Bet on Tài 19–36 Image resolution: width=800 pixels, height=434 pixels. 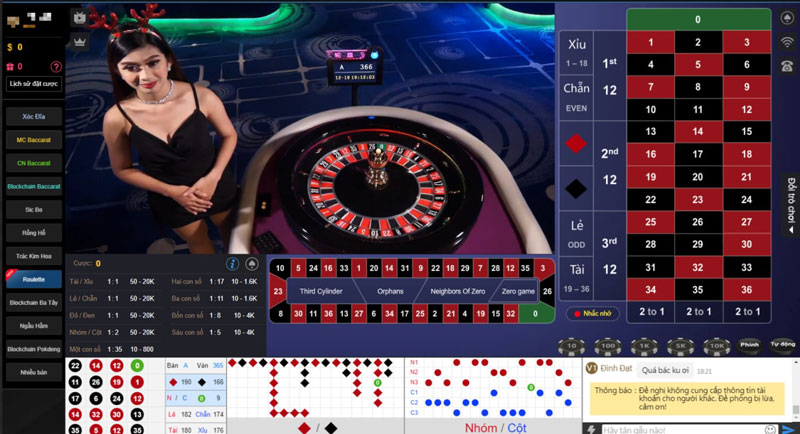pyautogui.click(x=577, y=278)
